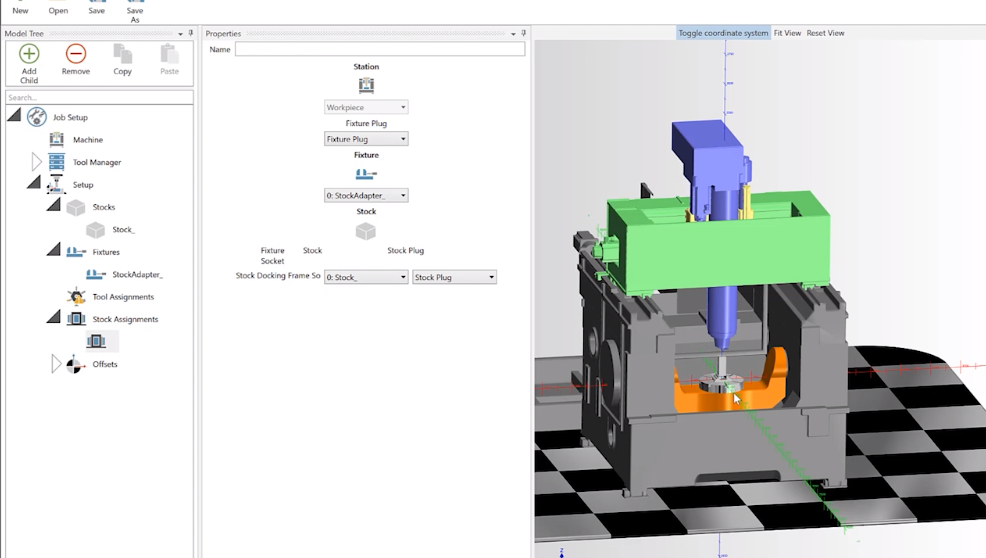986x558 pixels.
Task: Select the Offsets coordinate icon
Action: point(75,364)
